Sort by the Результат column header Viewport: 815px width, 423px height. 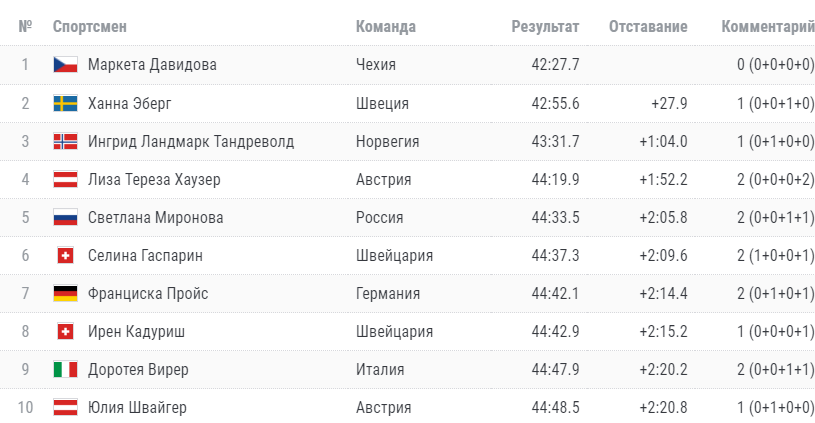pyautogui.click(x=545, y=26)
